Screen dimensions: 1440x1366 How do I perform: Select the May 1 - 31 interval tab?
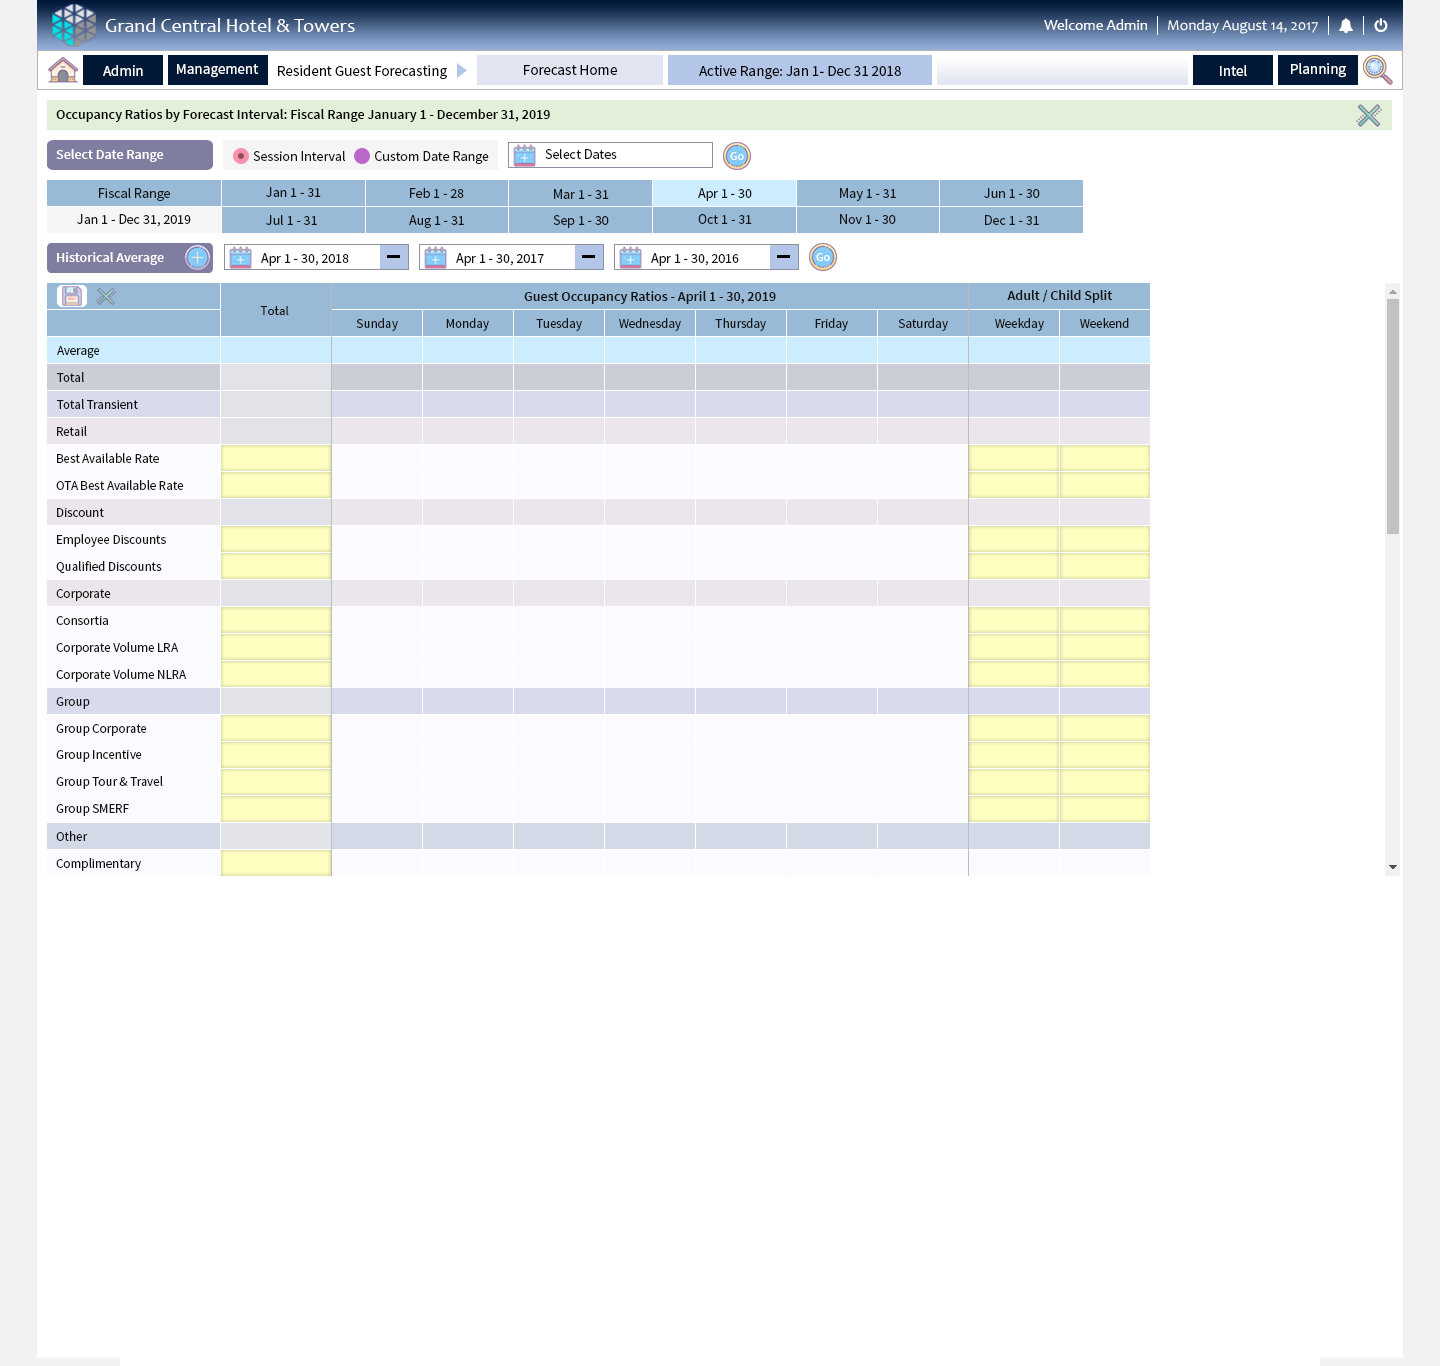point(867,193)
